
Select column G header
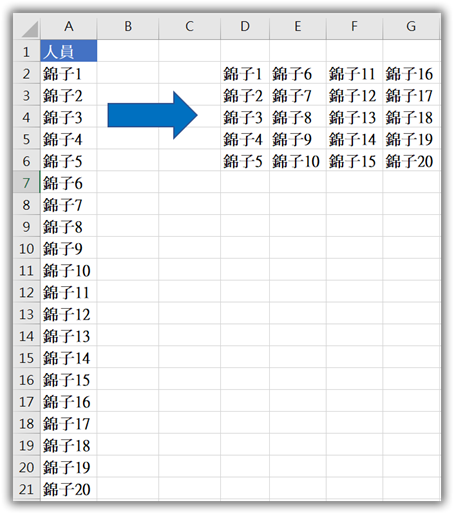pyautogui.click(x=412, y=26)
